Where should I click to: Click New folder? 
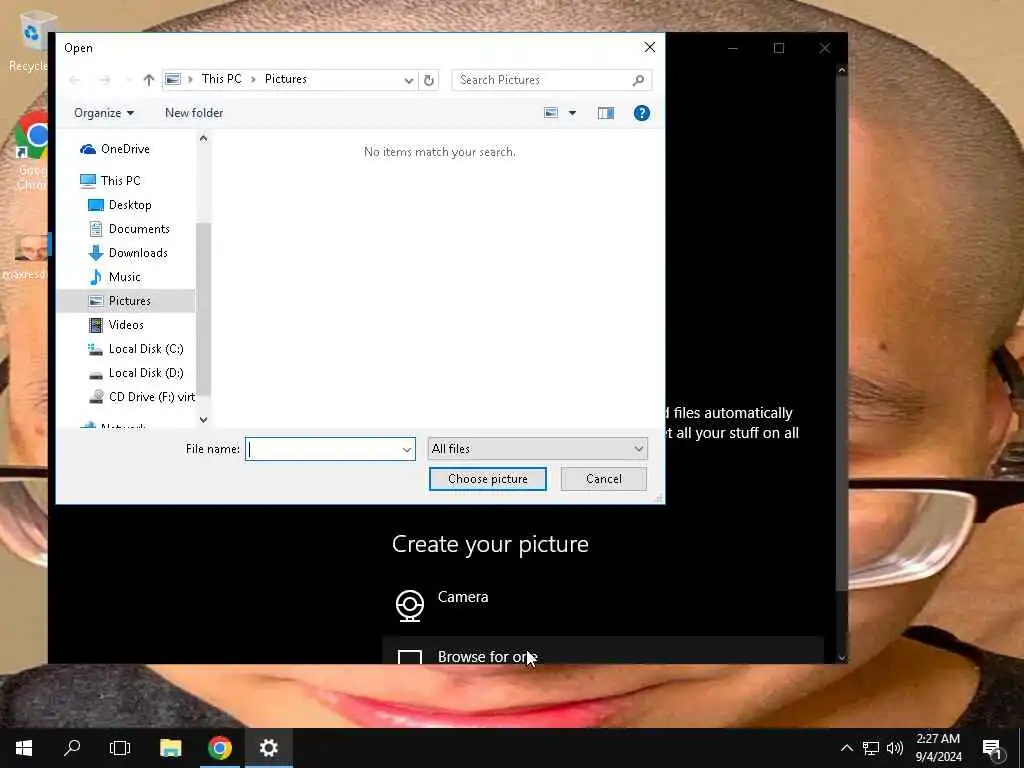[x=194, y=113]
